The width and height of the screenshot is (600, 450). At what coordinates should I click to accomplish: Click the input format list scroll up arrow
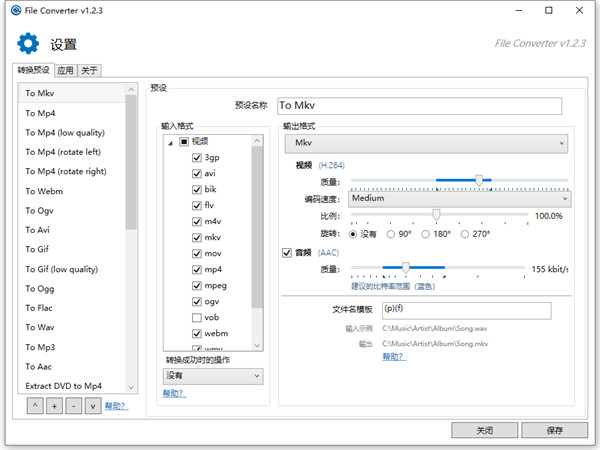258,141
